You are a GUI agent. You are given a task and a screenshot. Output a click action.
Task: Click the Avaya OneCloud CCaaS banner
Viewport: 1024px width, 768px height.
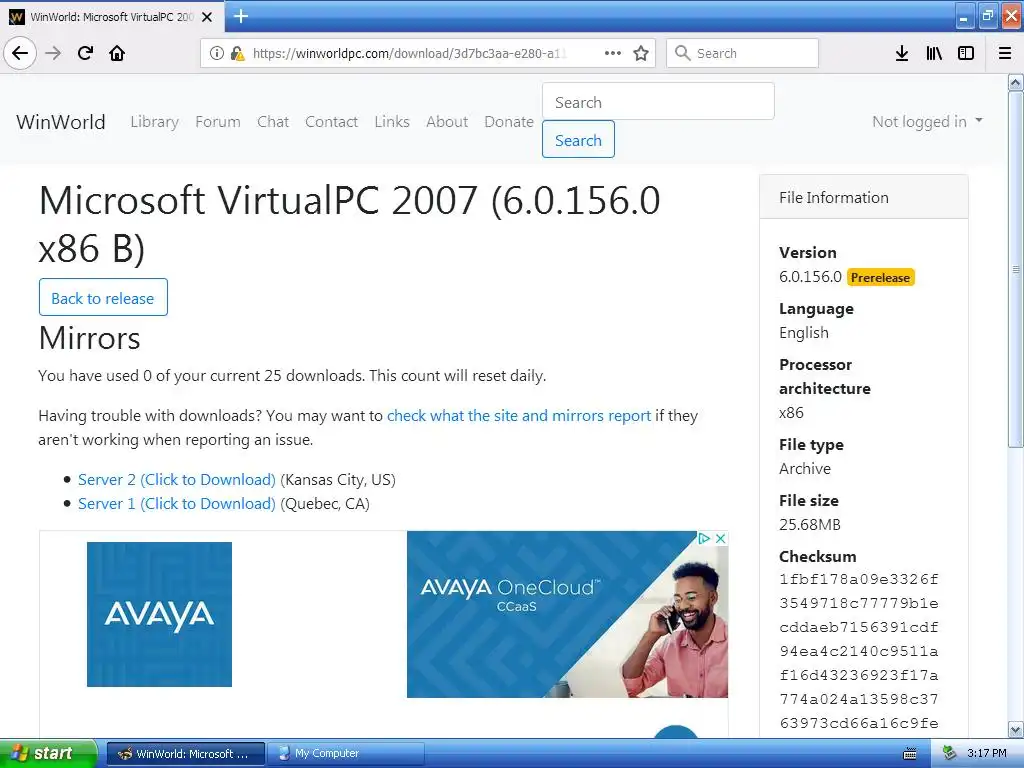pyautogui.click(x=567, y=615)
